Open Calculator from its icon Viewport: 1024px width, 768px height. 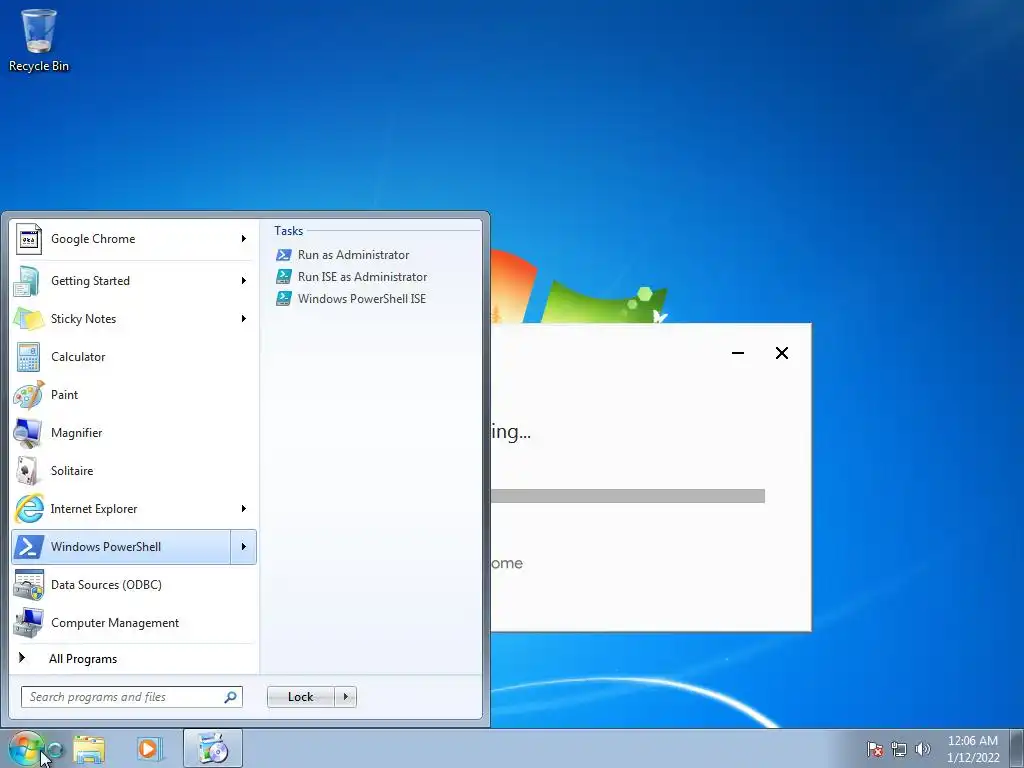[x=29, y=357]
